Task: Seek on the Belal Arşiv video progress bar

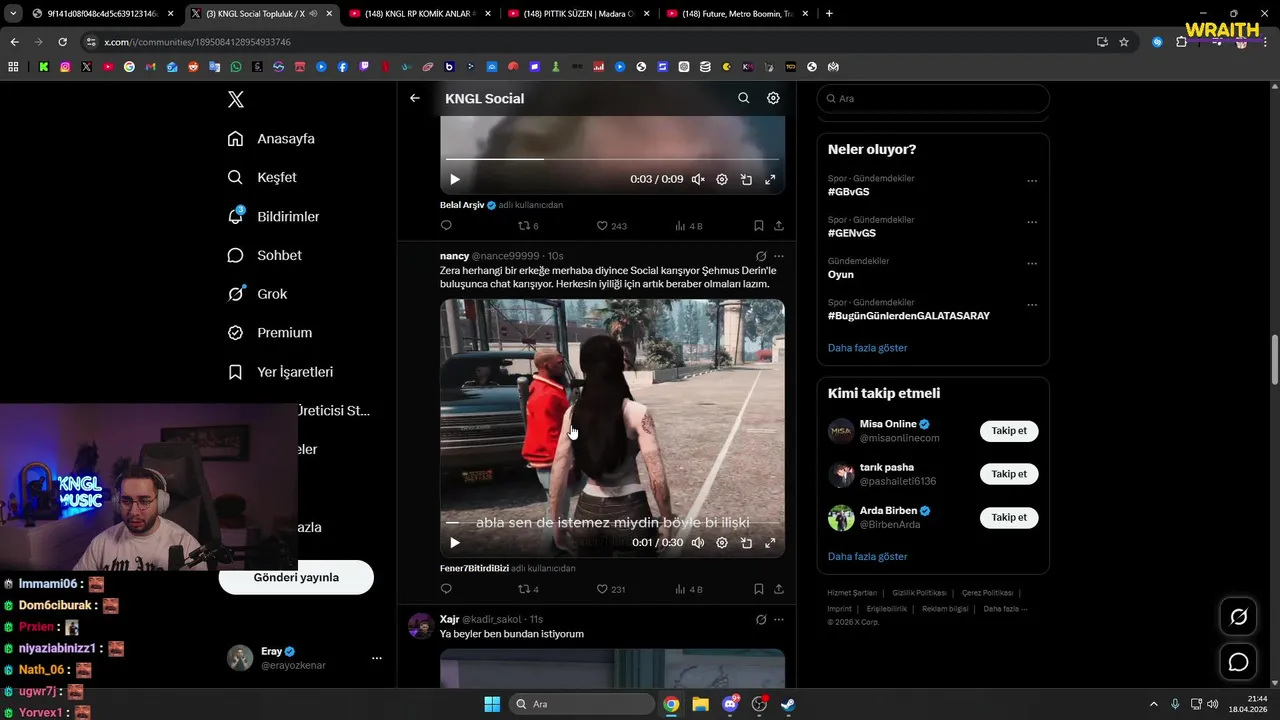Action: [612, 159]
